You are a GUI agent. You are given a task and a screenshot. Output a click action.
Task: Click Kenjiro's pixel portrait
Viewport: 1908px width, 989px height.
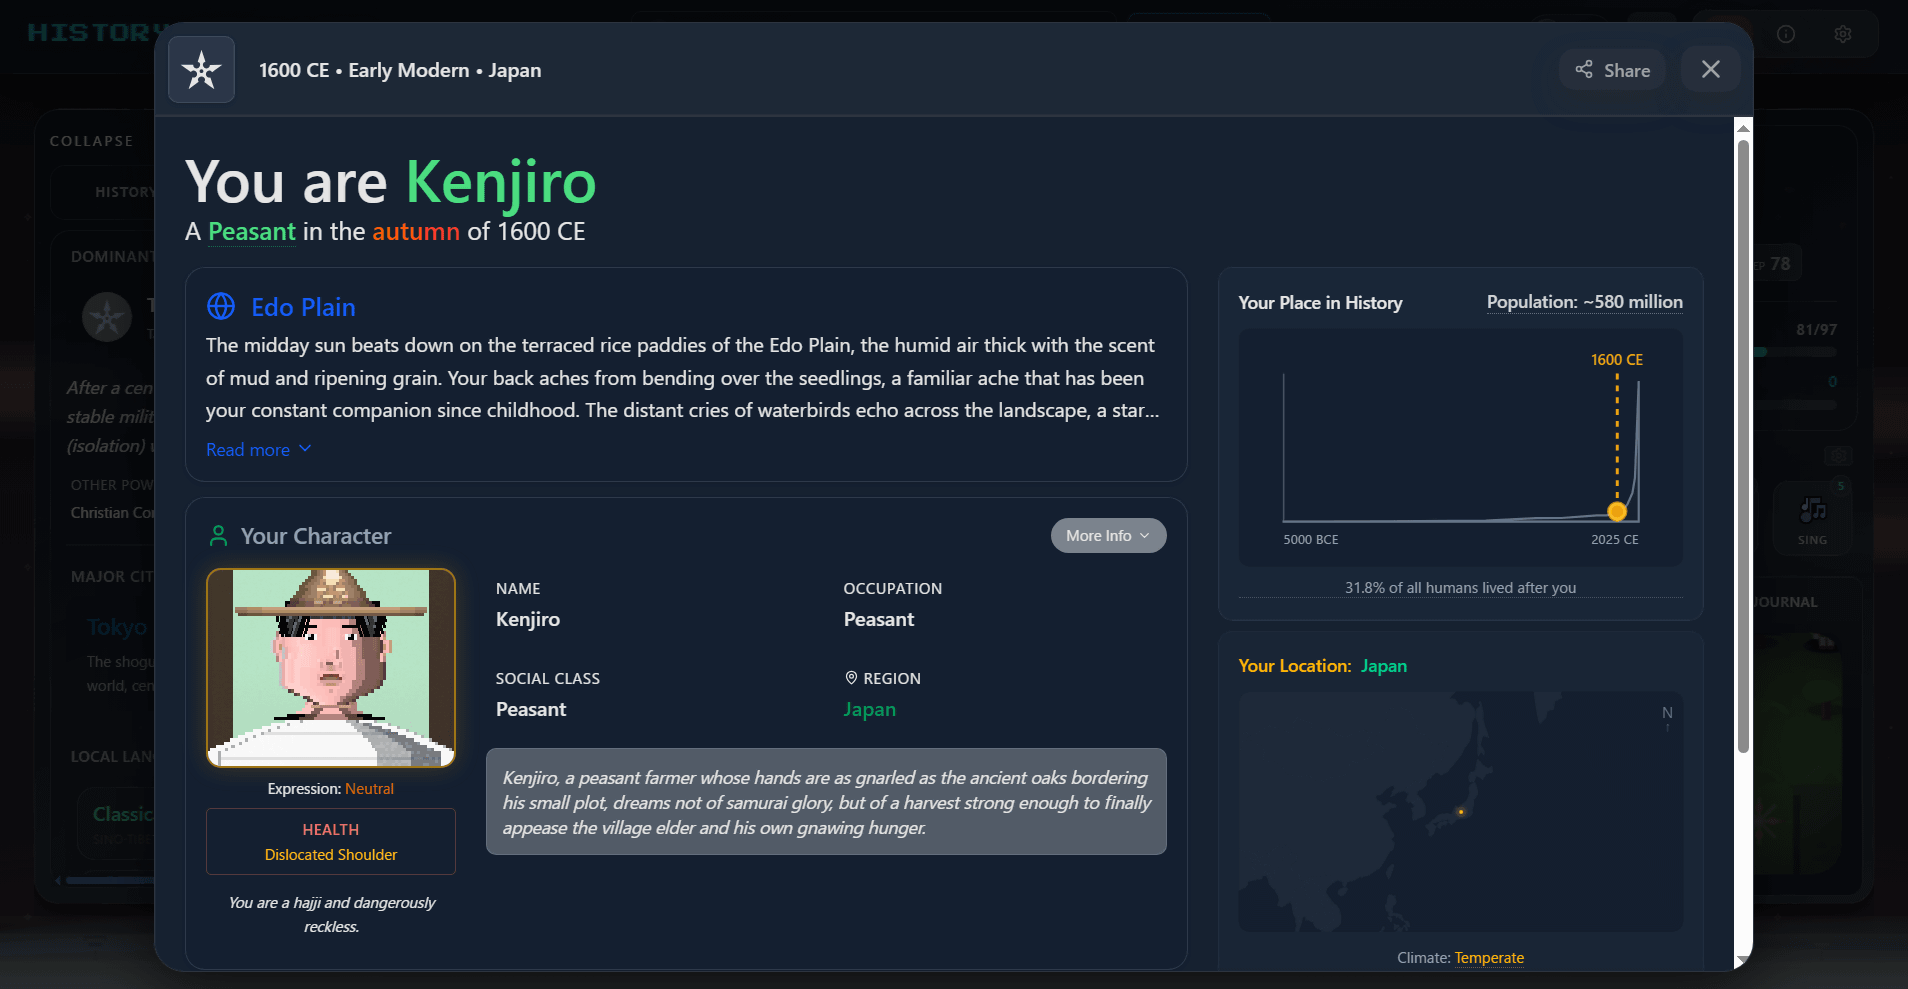tap(331, 668)
